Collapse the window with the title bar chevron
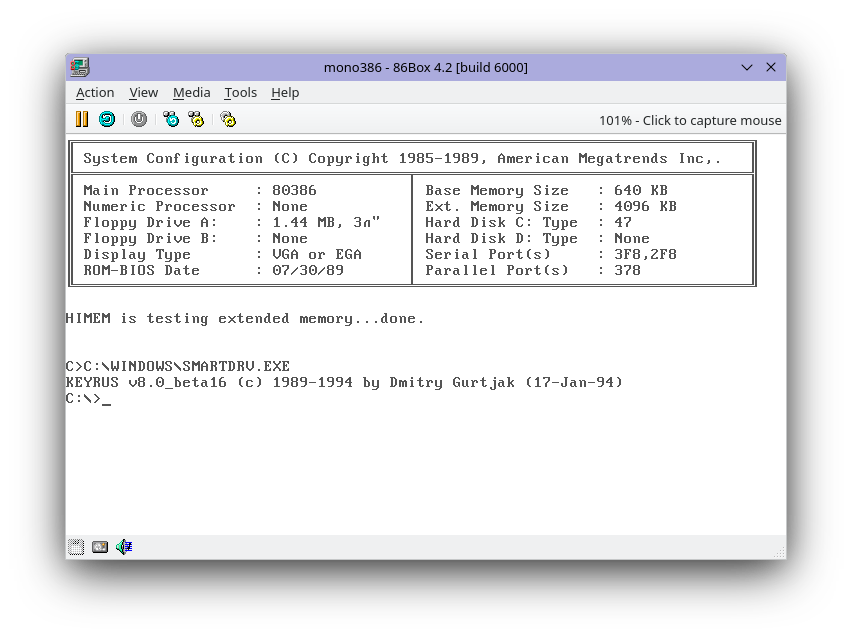 pos(747,67)
